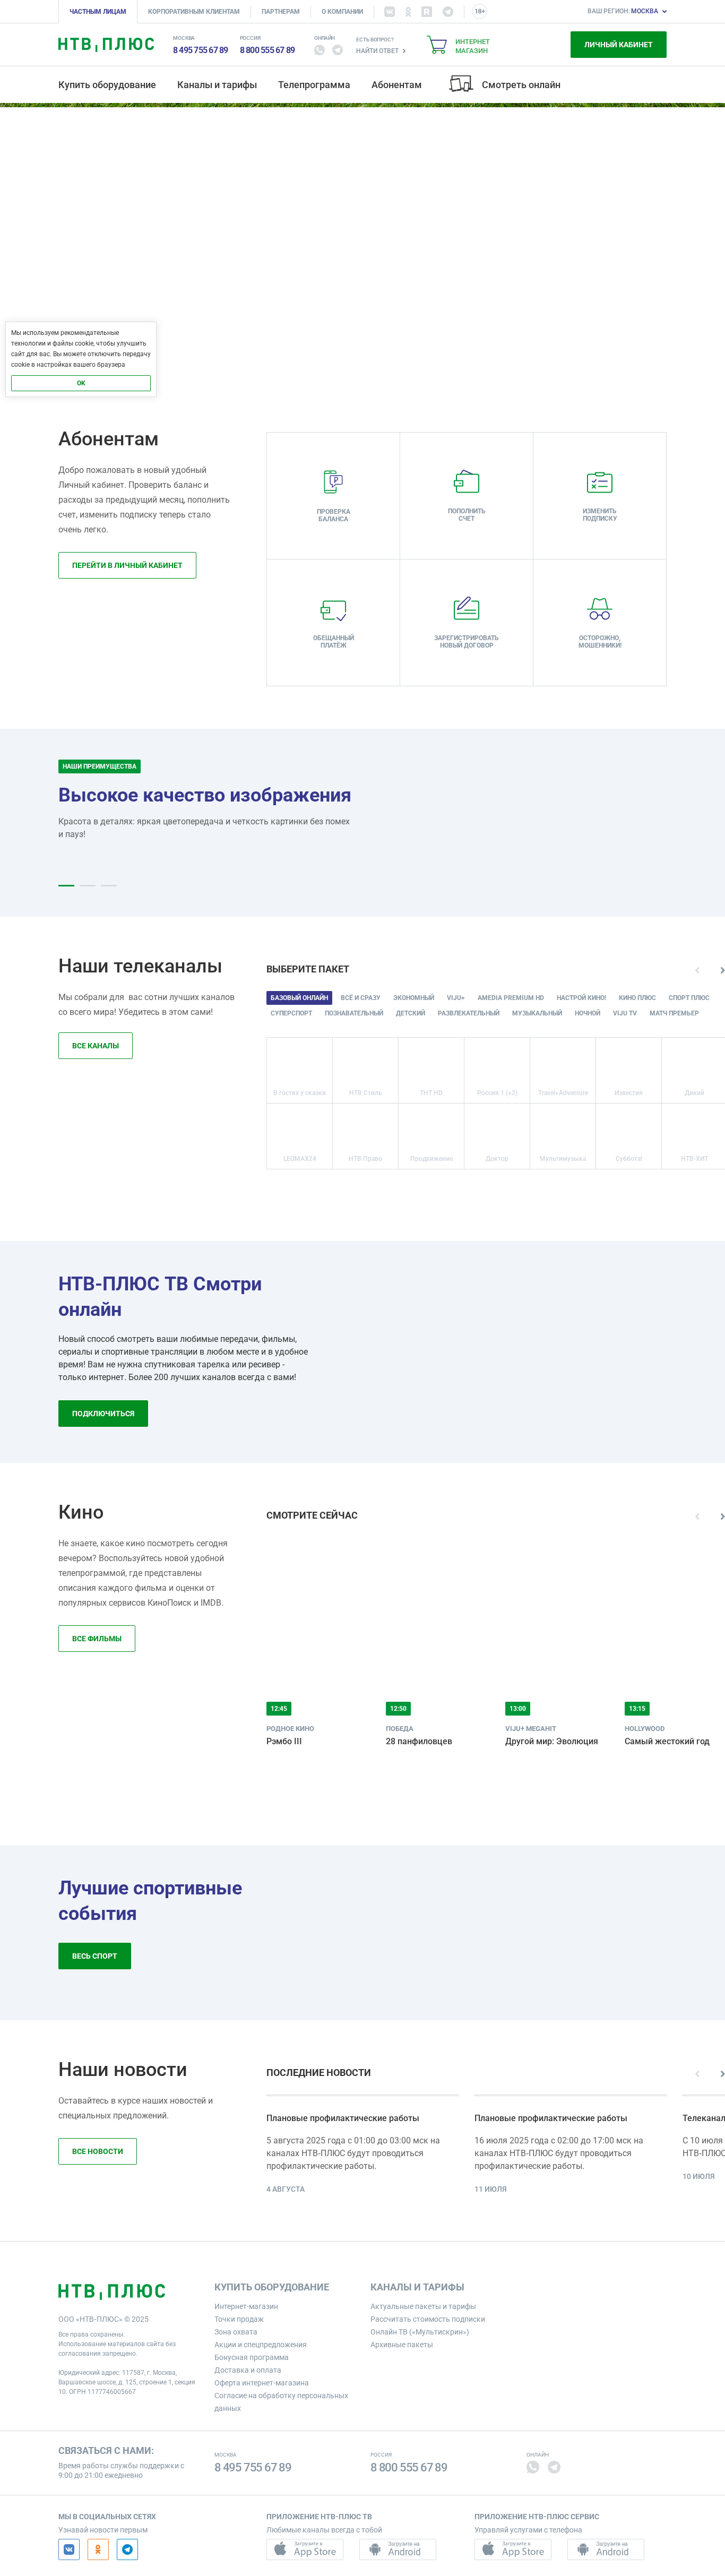This screenshot has height=2576, width=725.
Task: Go back with Смотрите сейчас left arrow
Action: click(x=697, y=1516)
